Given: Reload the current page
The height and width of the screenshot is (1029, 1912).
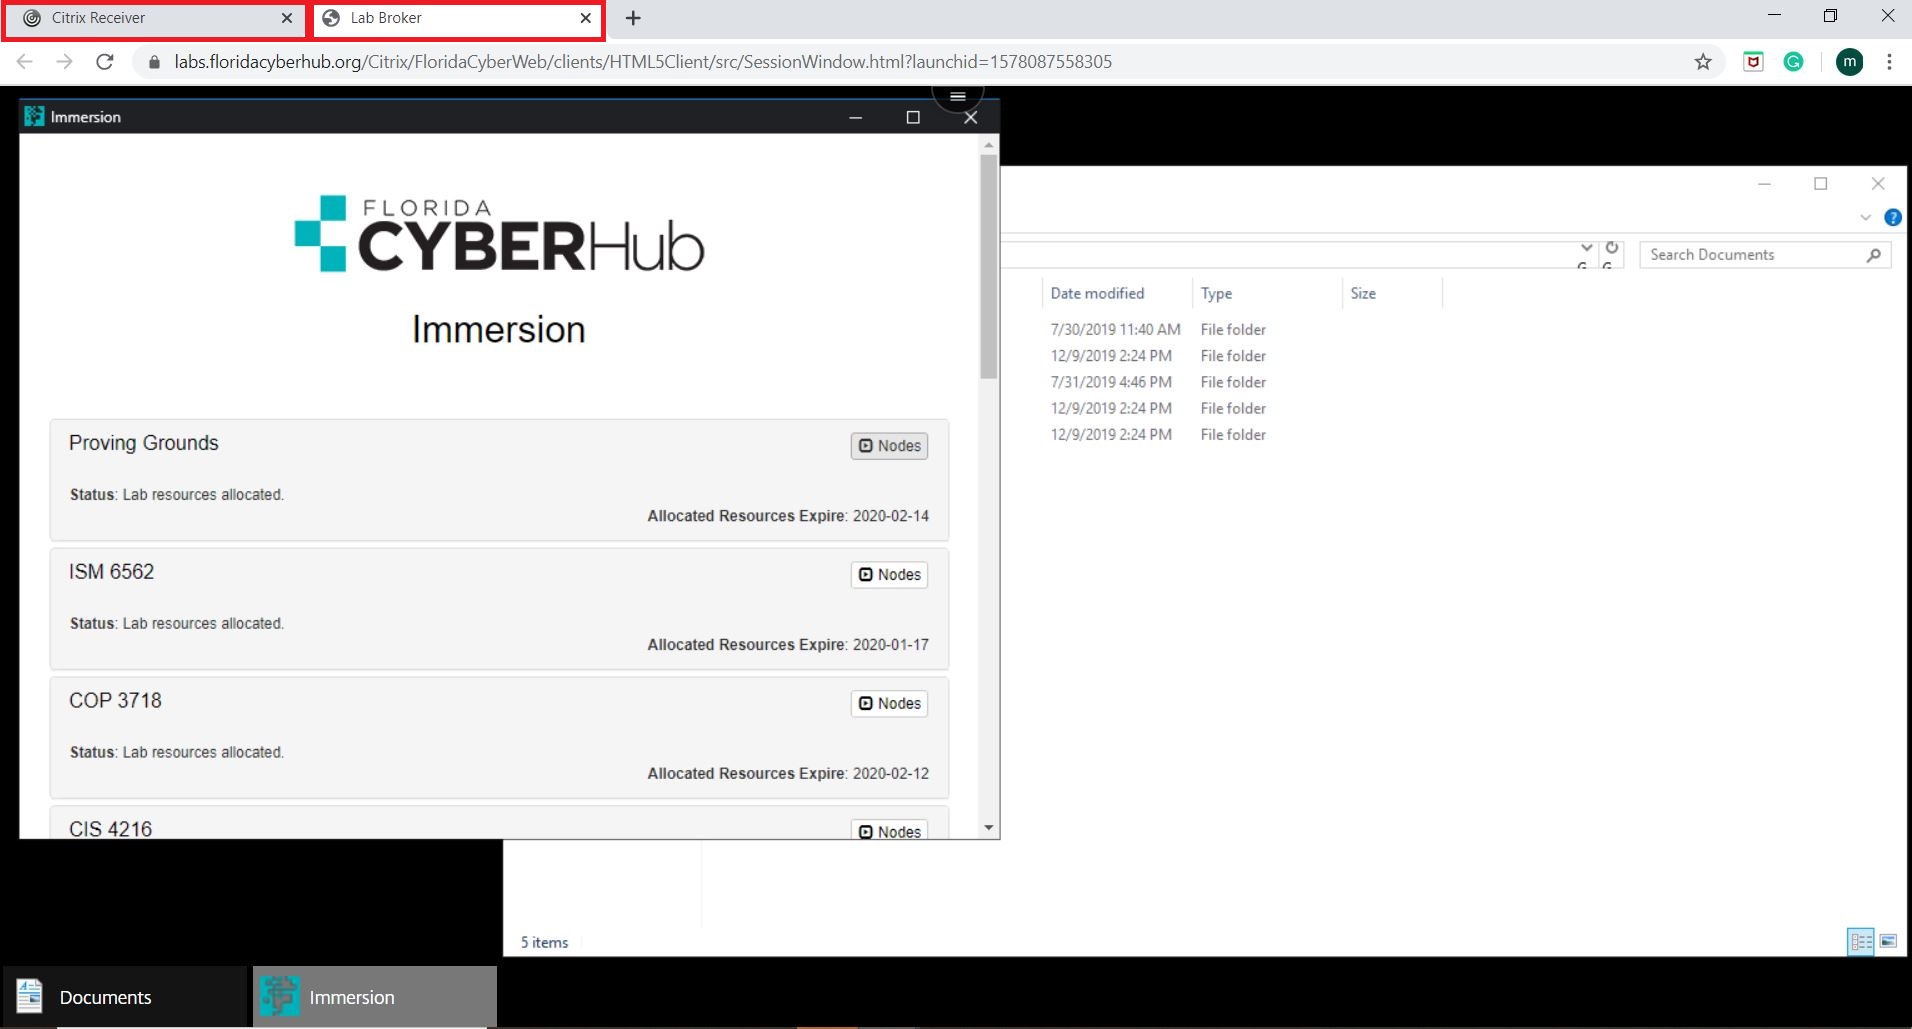Looking at the screenshot, I should pyautogui.click(x=104, y=62).
